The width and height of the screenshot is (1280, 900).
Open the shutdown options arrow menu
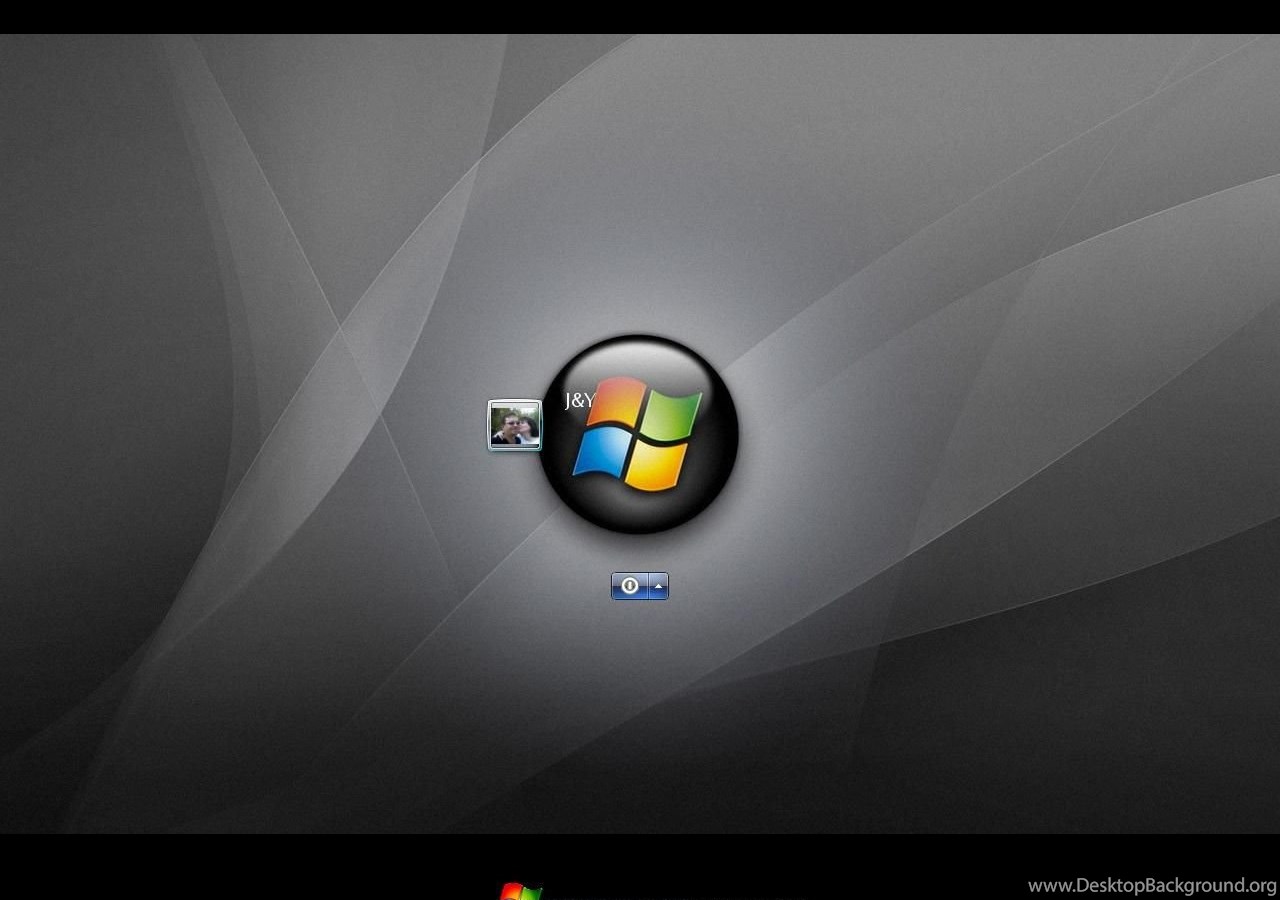coord(658,586)
